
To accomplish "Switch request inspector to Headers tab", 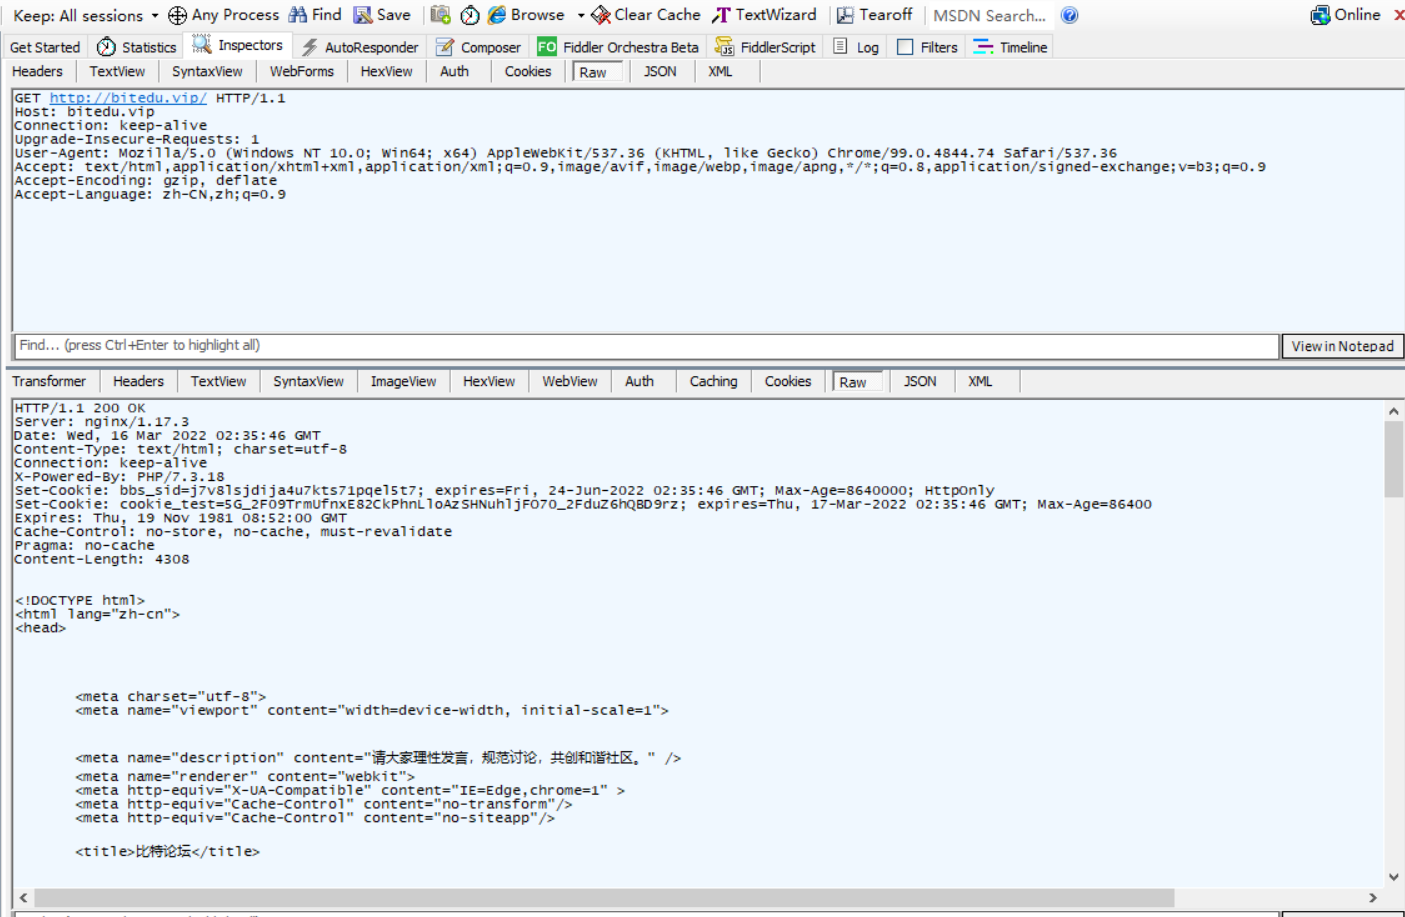I will click(37, 72).
